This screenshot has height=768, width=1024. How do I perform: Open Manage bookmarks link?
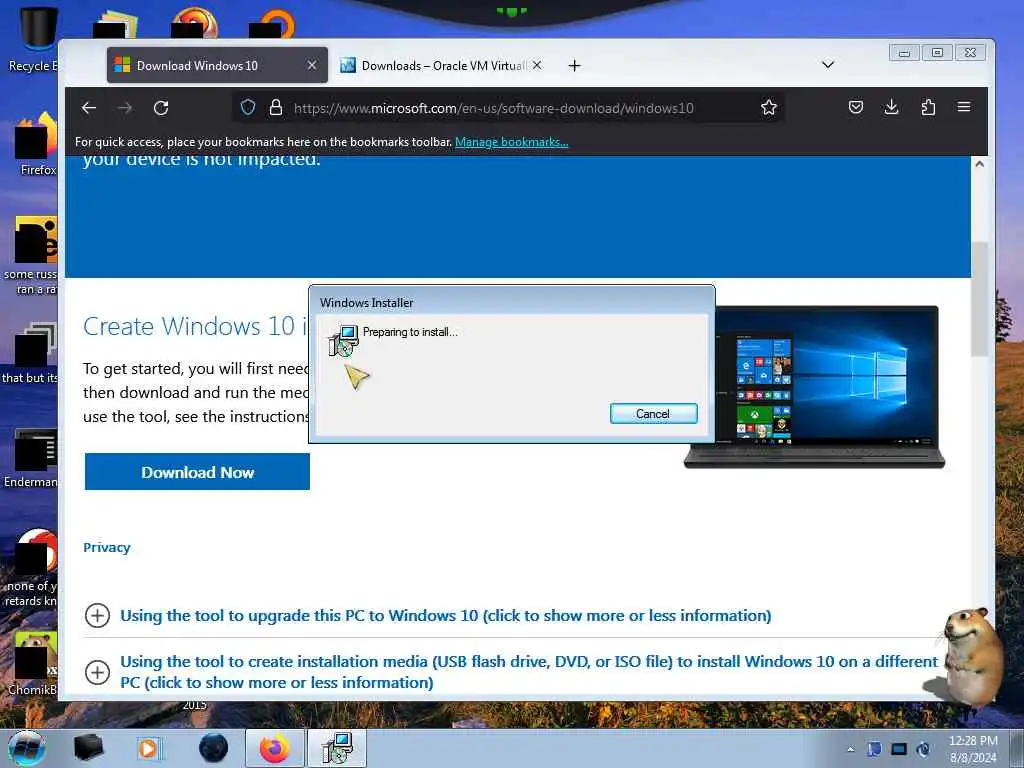pyautogui.click(x=511, y=142)
